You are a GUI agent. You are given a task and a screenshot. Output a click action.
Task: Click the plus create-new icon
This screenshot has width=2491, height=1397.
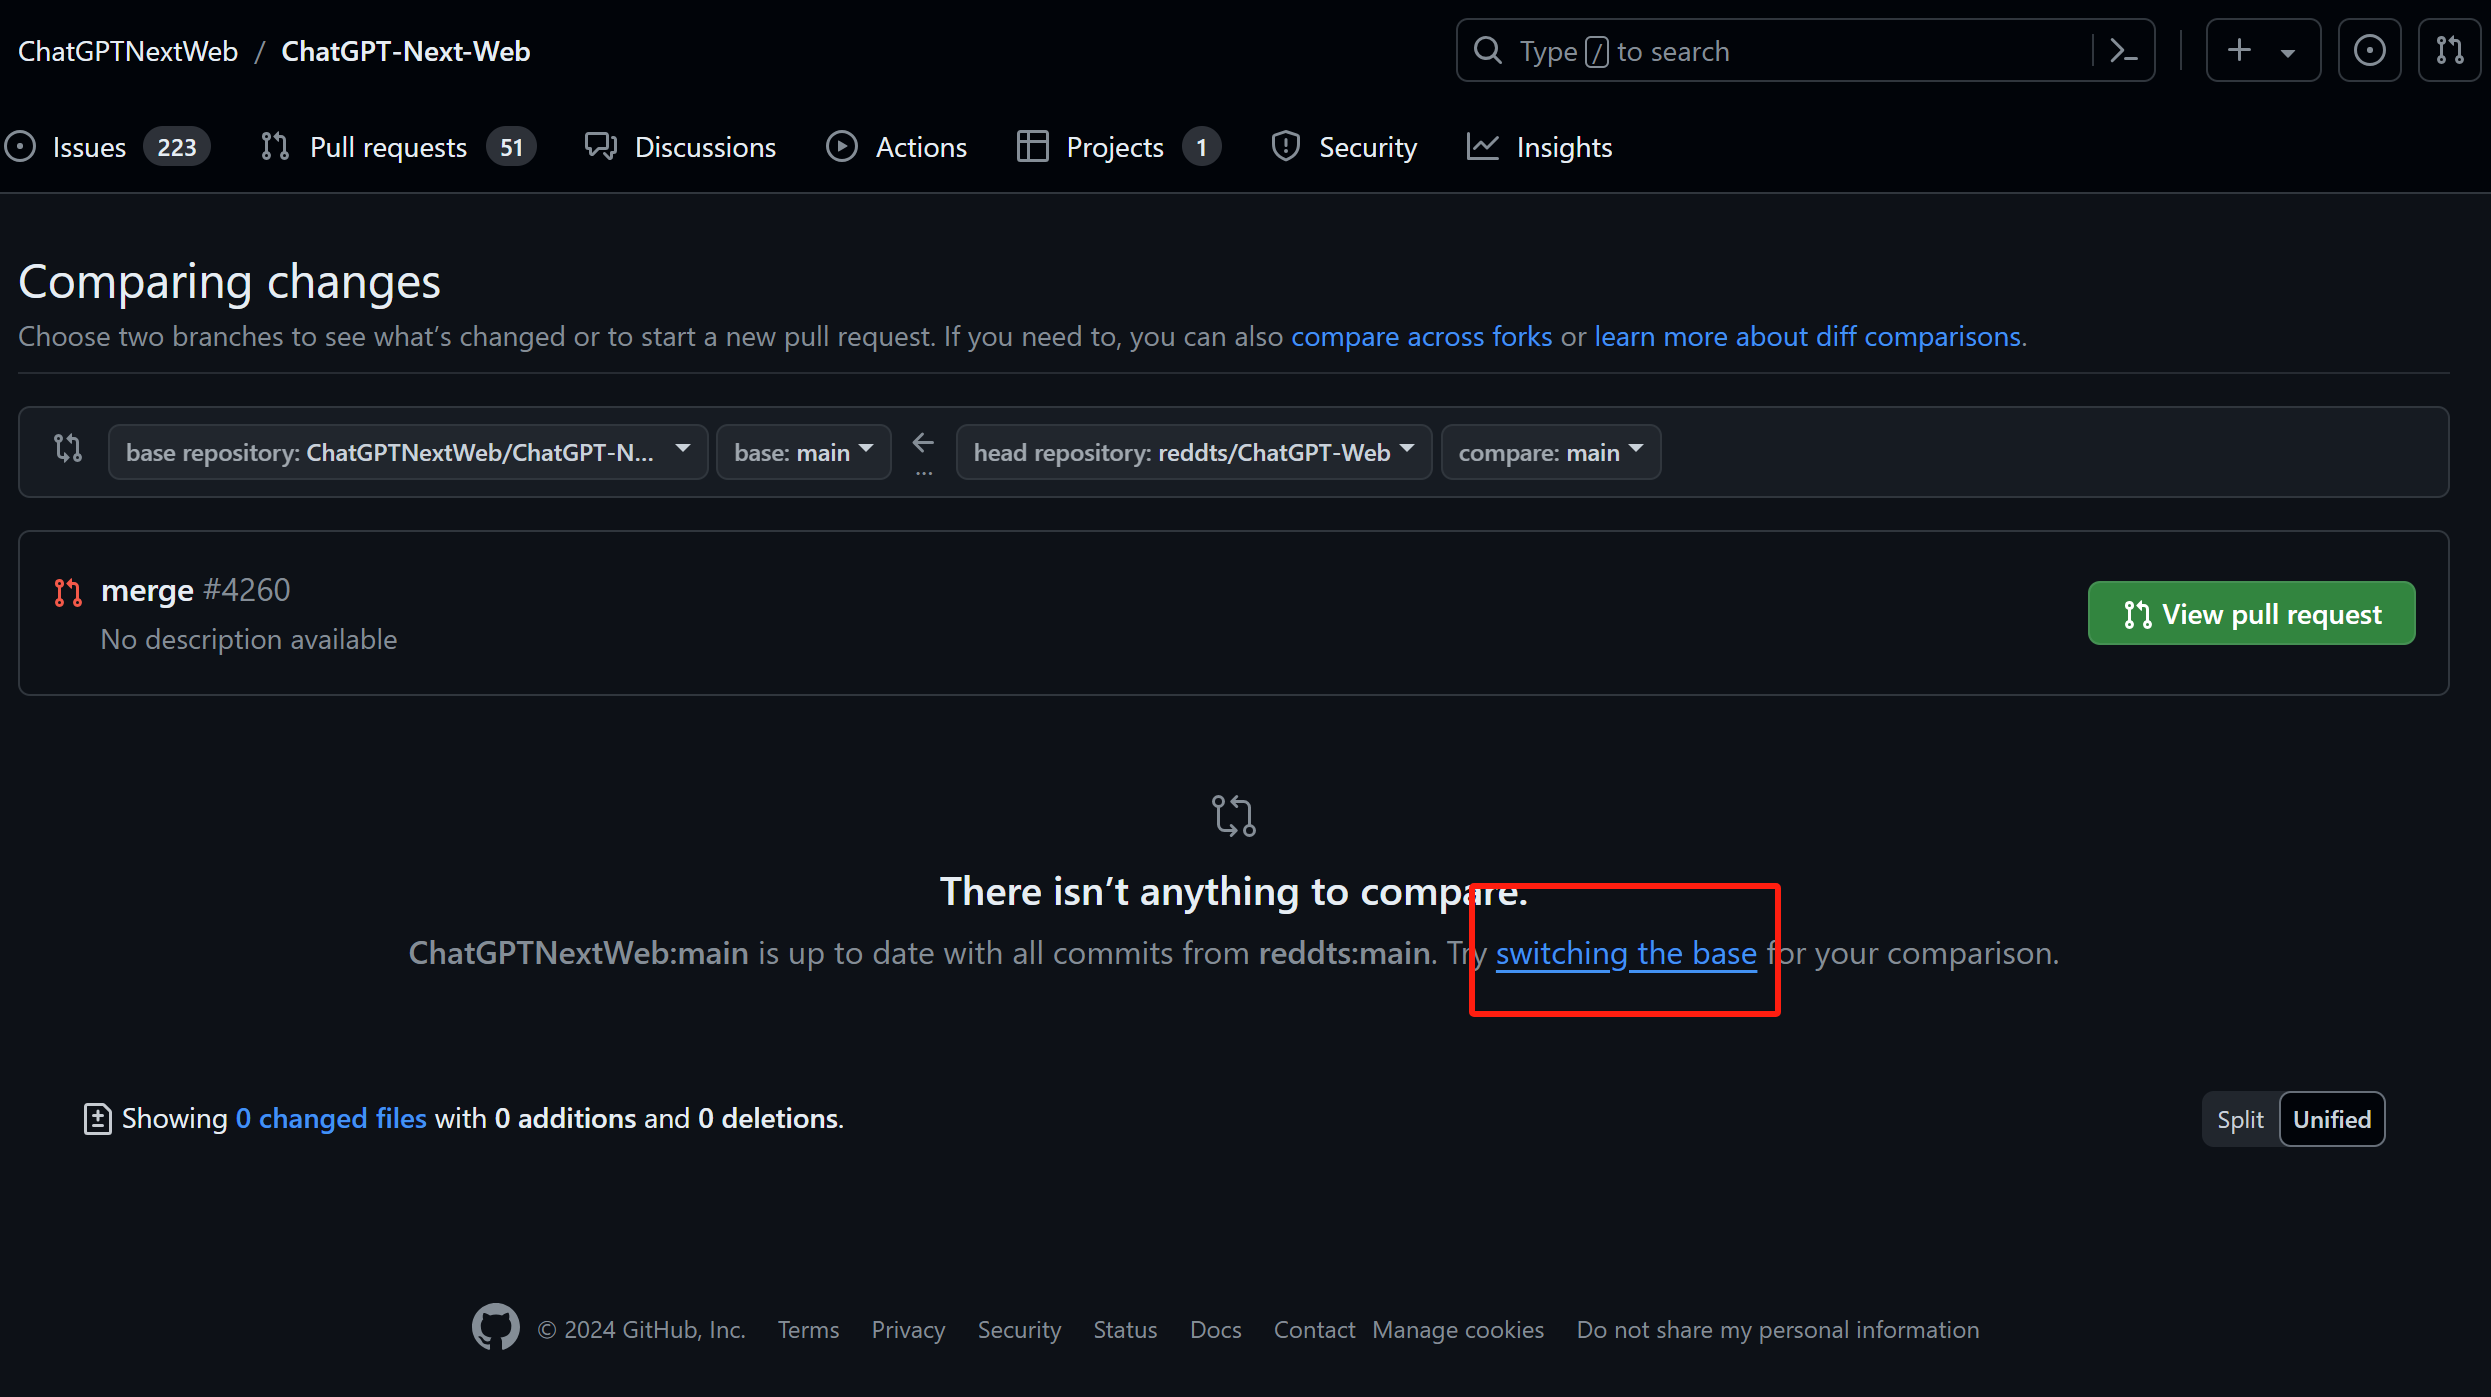coord(2240,50)
